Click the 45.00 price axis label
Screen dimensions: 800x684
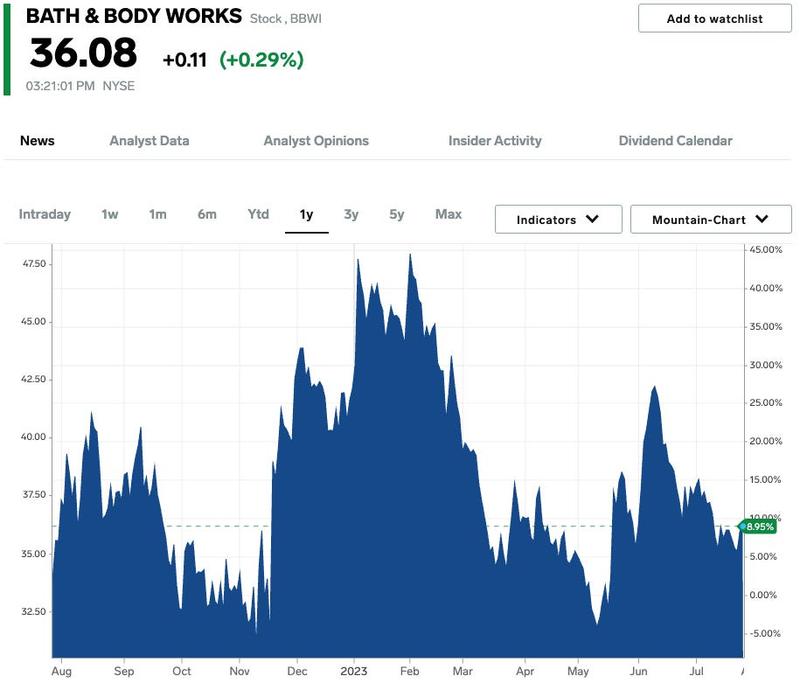(x=34, y=321)
